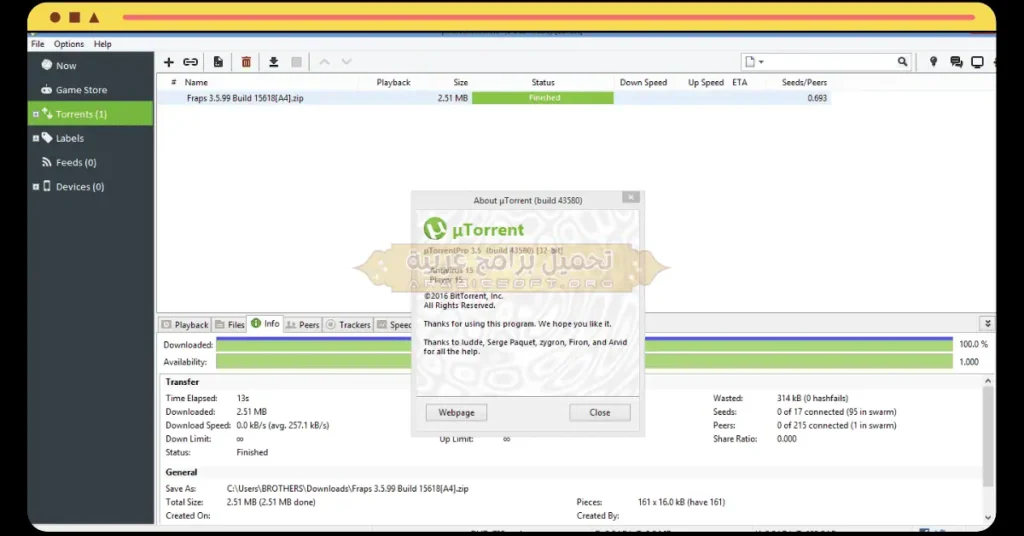The image size is (1024, 536).
Task: Click Close button in About dialog
Action: [x=600, y=413]
